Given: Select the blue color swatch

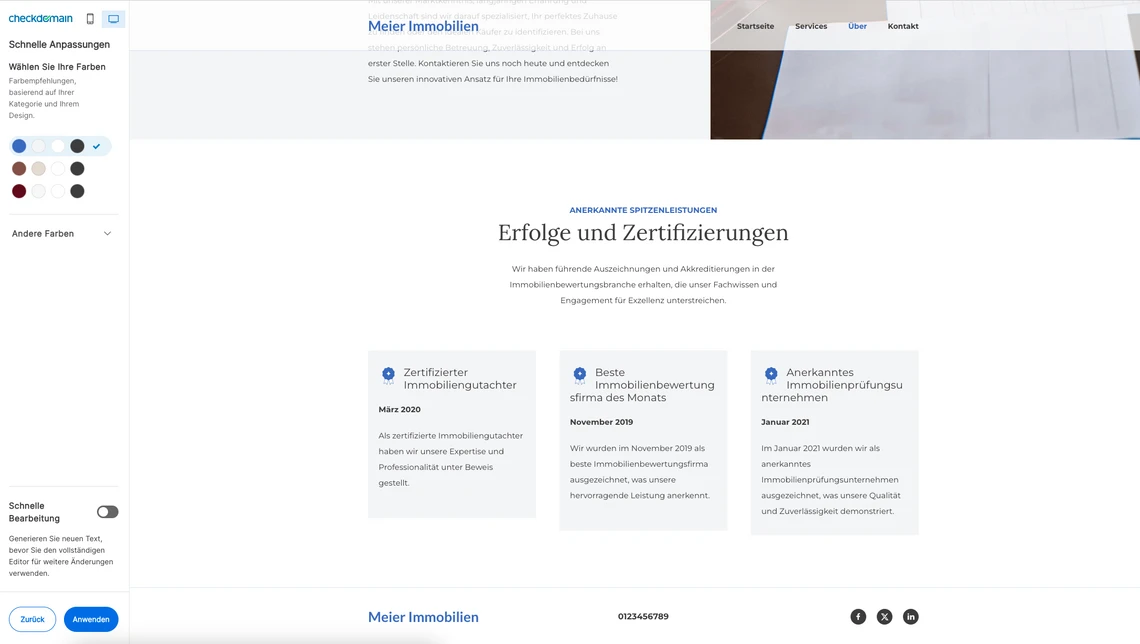Looking at the screenshot, I should [18, 145].
